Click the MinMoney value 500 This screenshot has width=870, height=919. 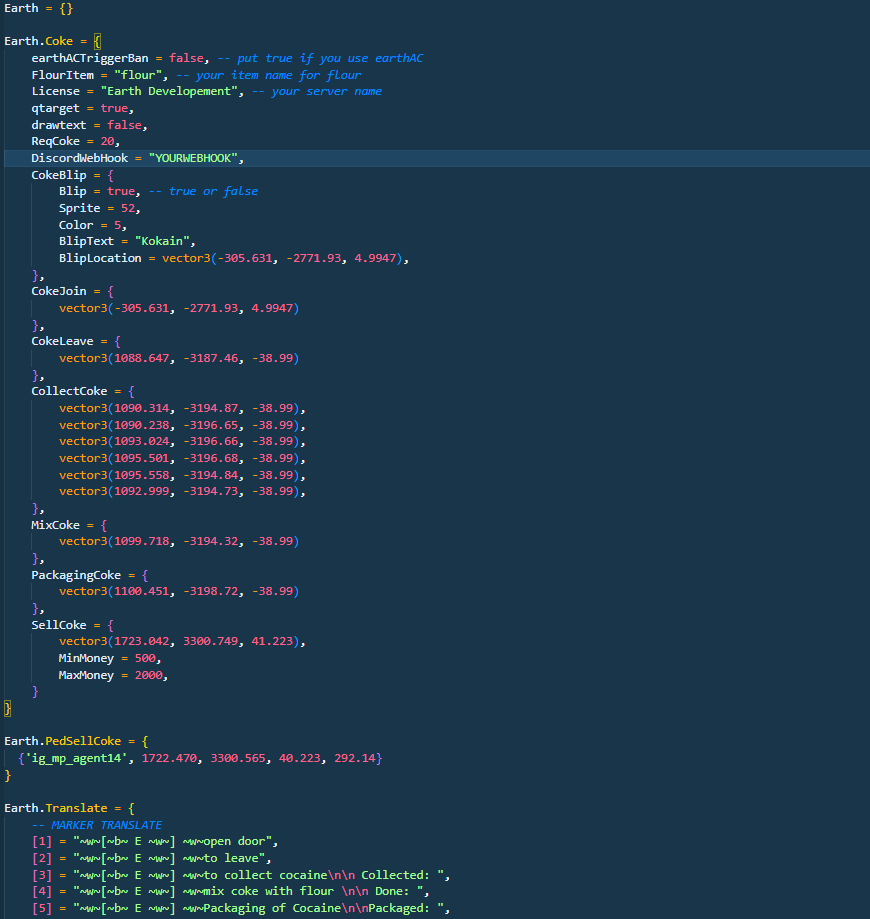tap(145, 659)
